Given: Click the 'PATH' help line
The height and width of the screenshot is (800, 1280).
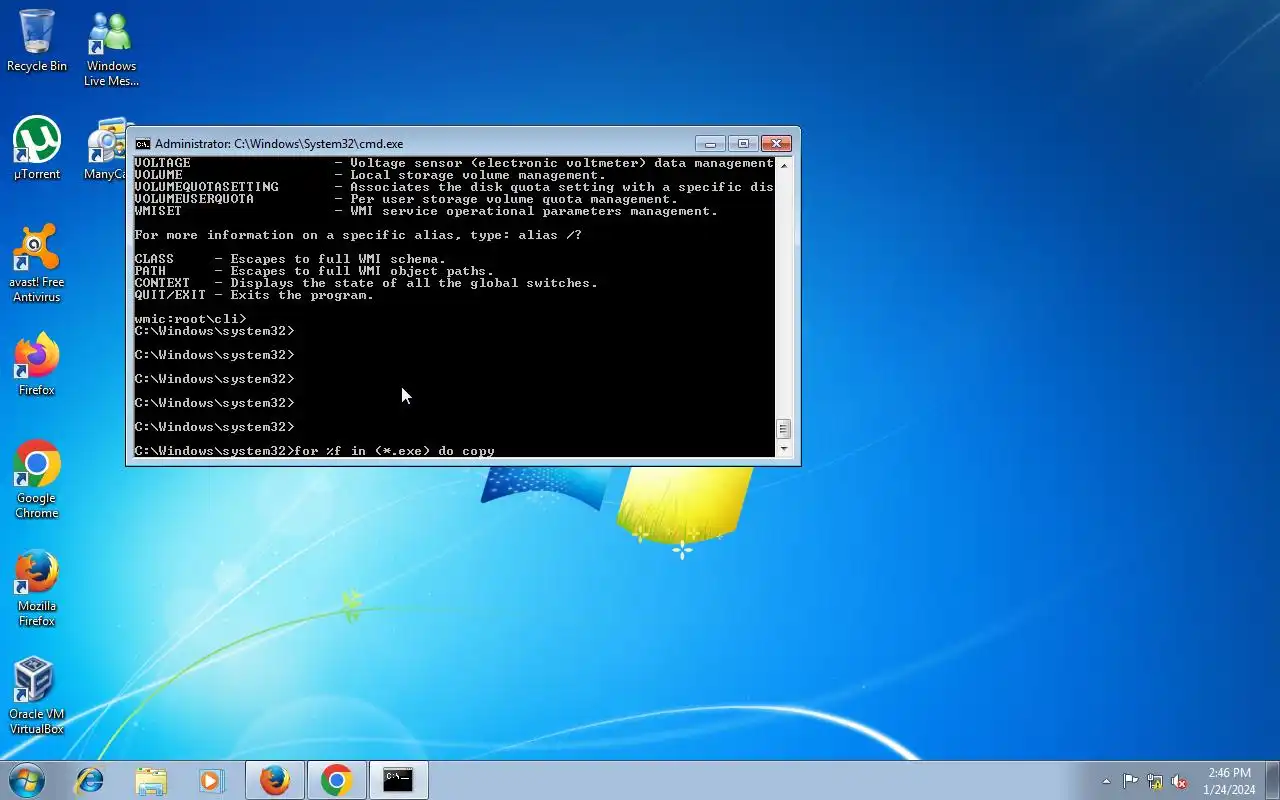Looking at the screenshot, I should point(314,271).
